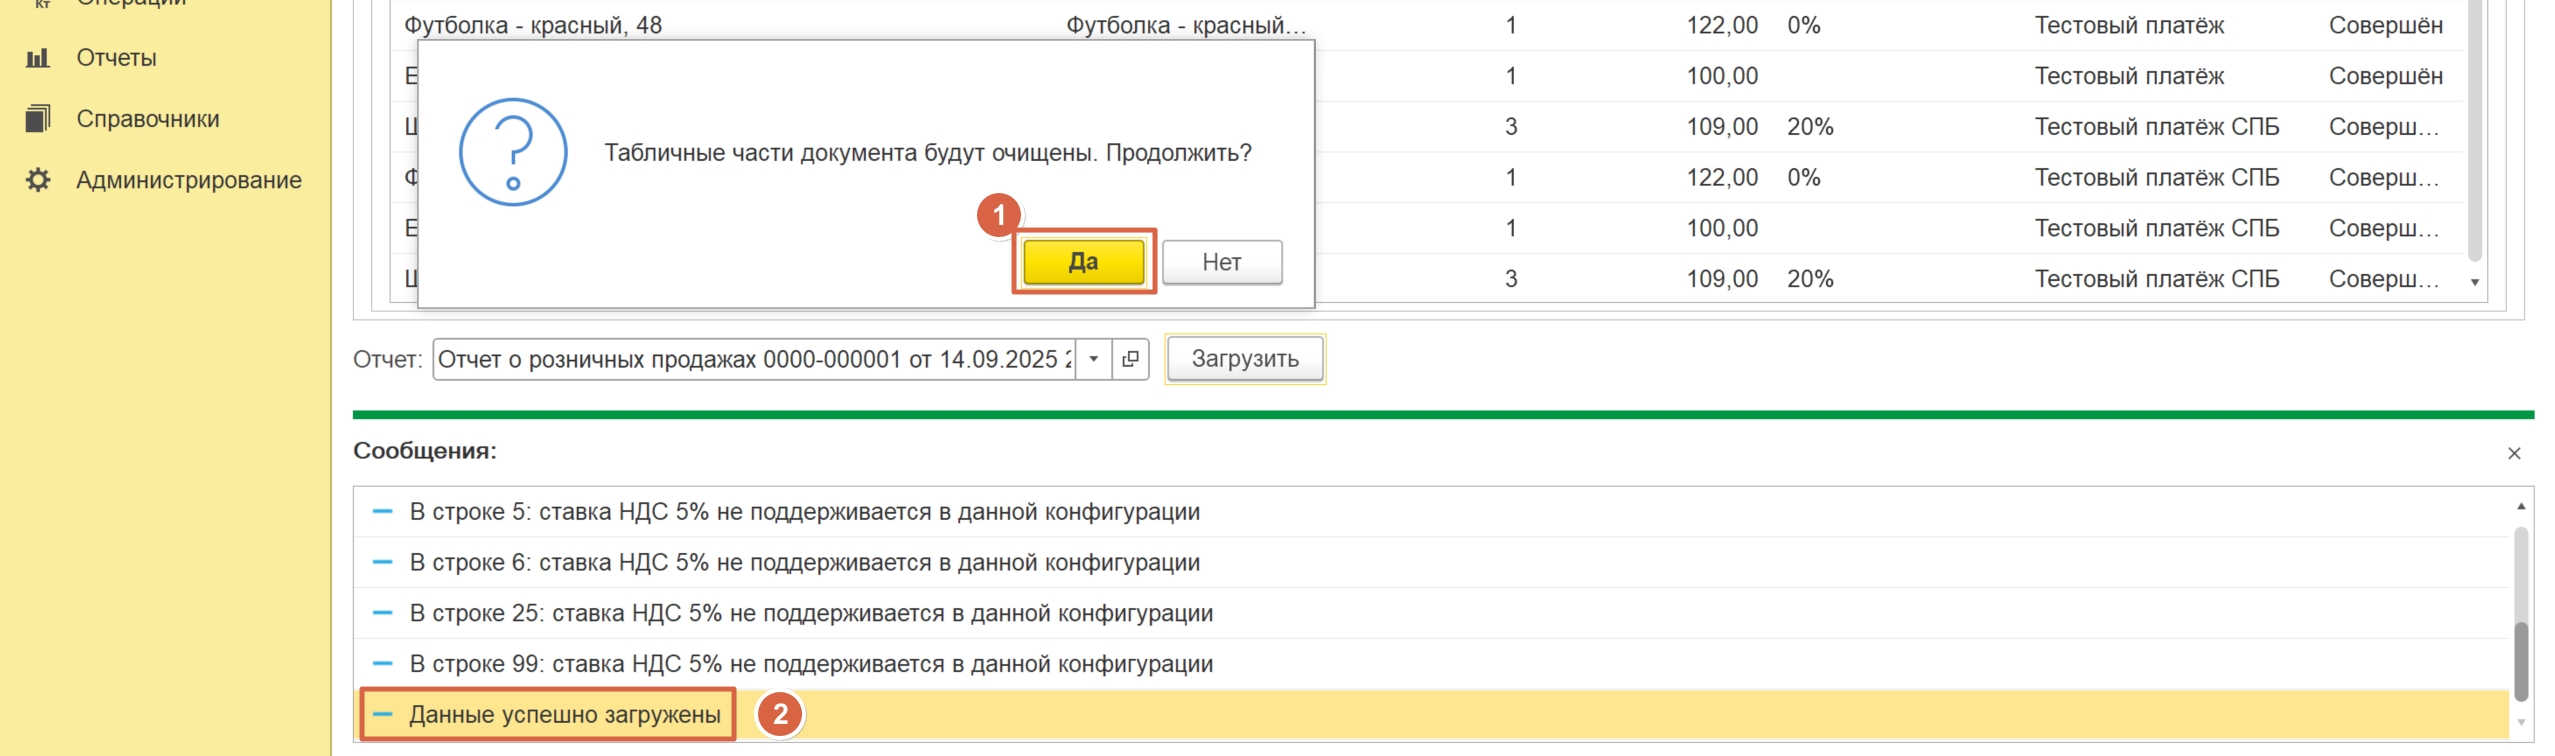Select the Данные успешно загружены message
2555x756 pixels.
tap(564, 715)
